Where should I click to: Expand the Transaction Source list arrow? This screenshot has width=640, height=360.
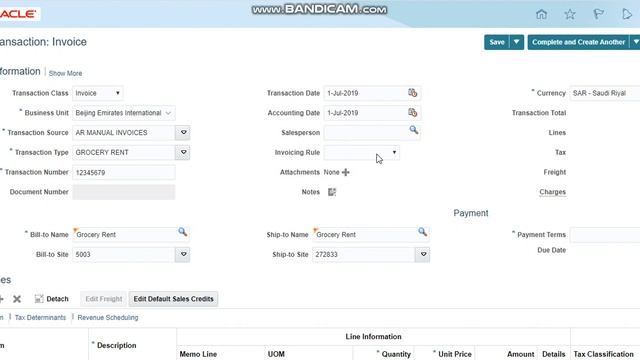click(x=183, y=133)
